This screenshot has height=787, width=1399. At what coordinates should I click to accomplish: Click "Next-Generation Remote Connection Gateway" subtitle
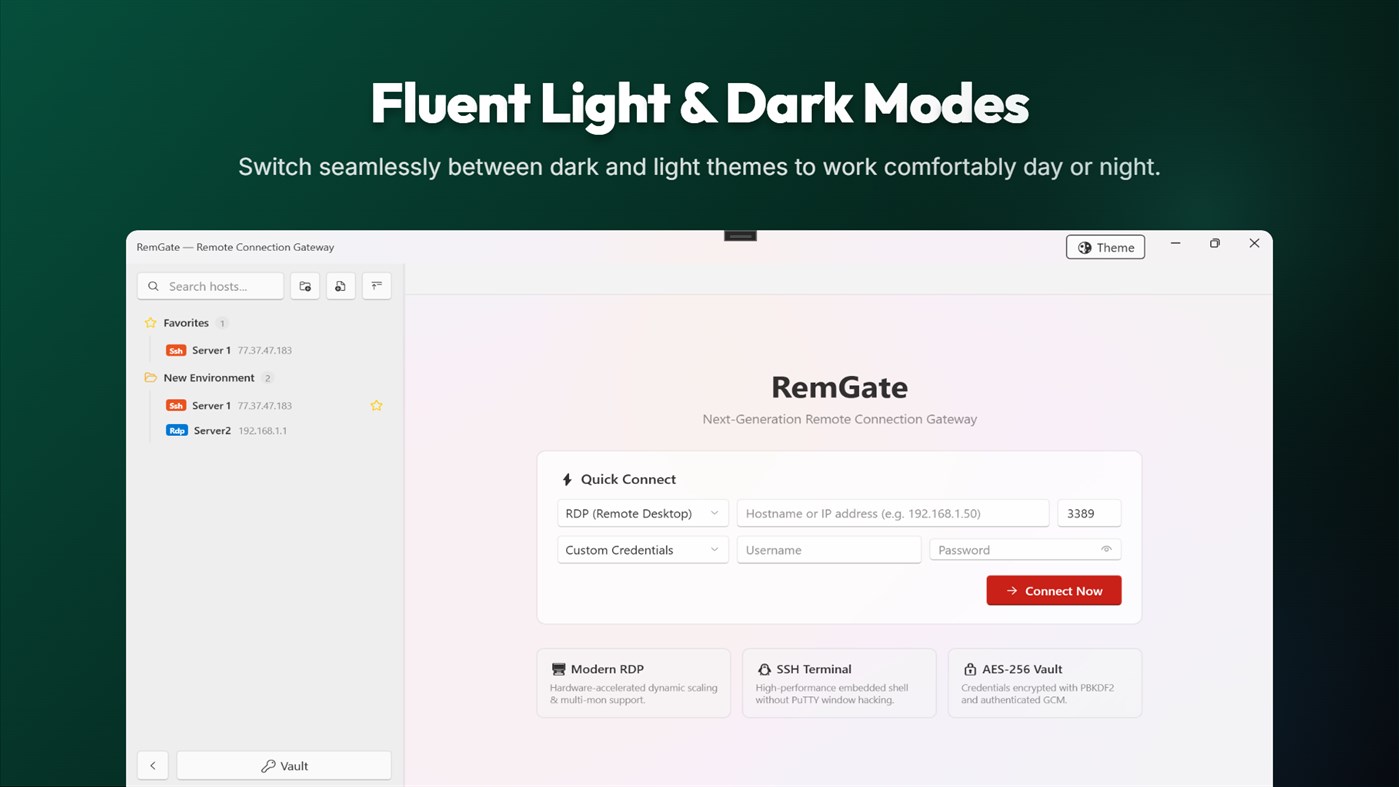[839, 419]
